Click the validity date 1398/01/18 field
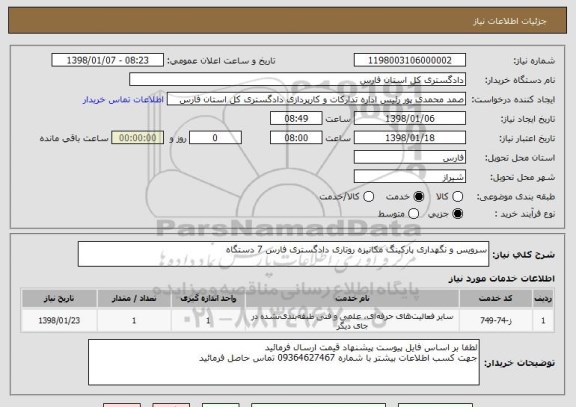The width and height of the screenshot is (576, 407). pyautogui.click(x=410, y=138)
